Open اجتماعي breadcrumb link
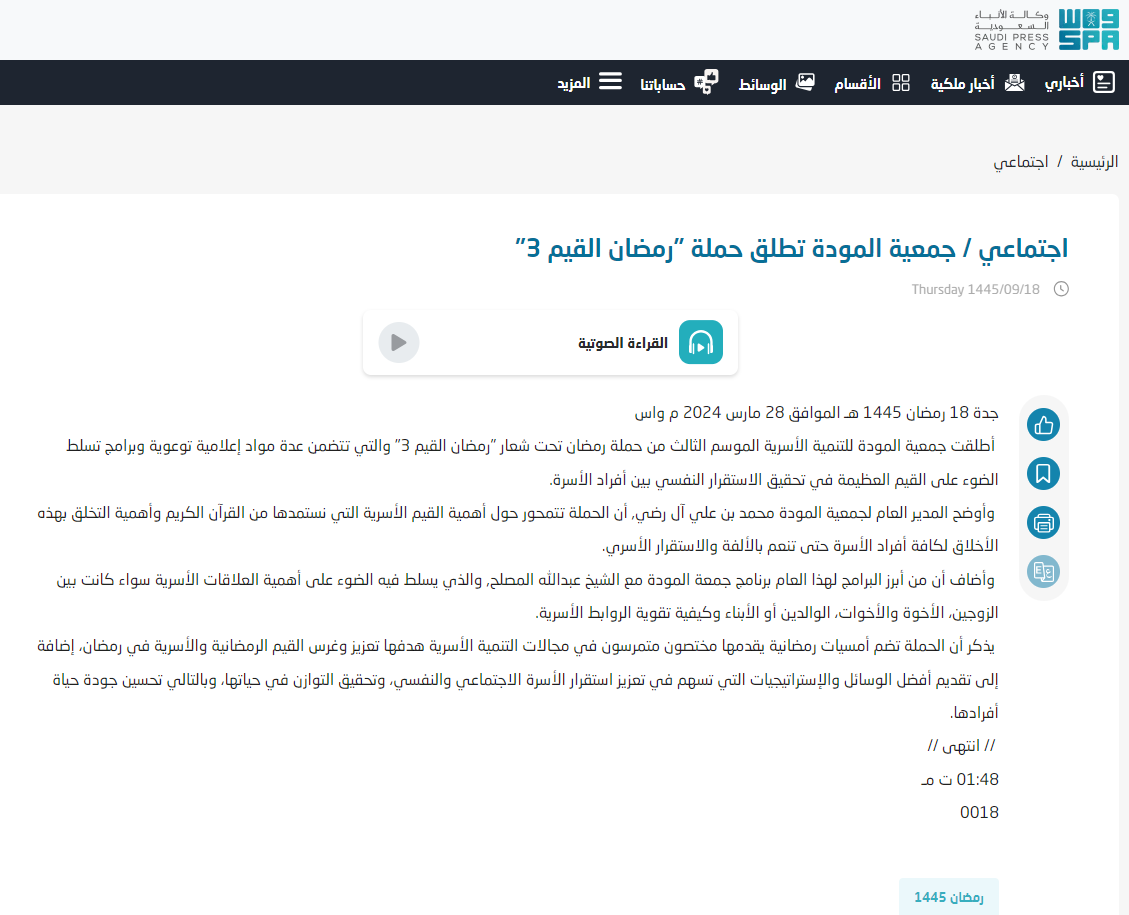 click(x=1020, y=163)
